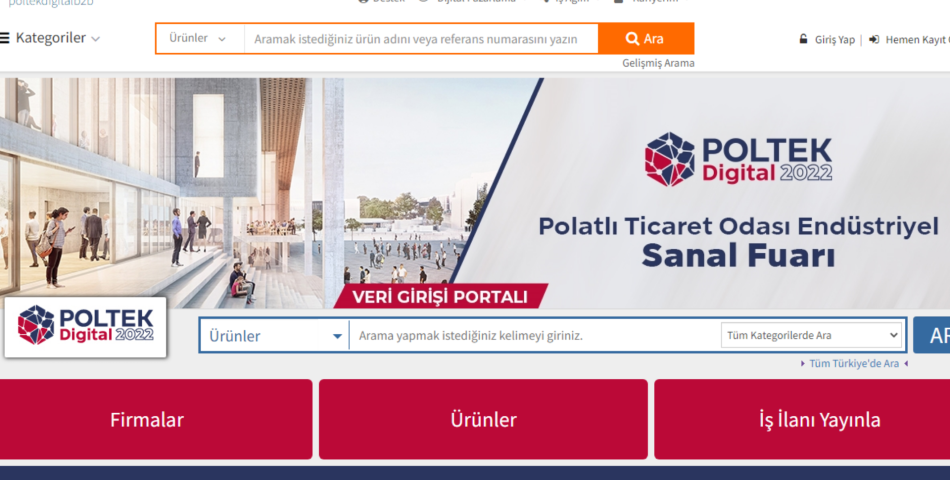Click the POLTEK Digital 2022 logo card
Image resolution: width=950 pixels, height=480 pixels.
click(x=85, y=327)
